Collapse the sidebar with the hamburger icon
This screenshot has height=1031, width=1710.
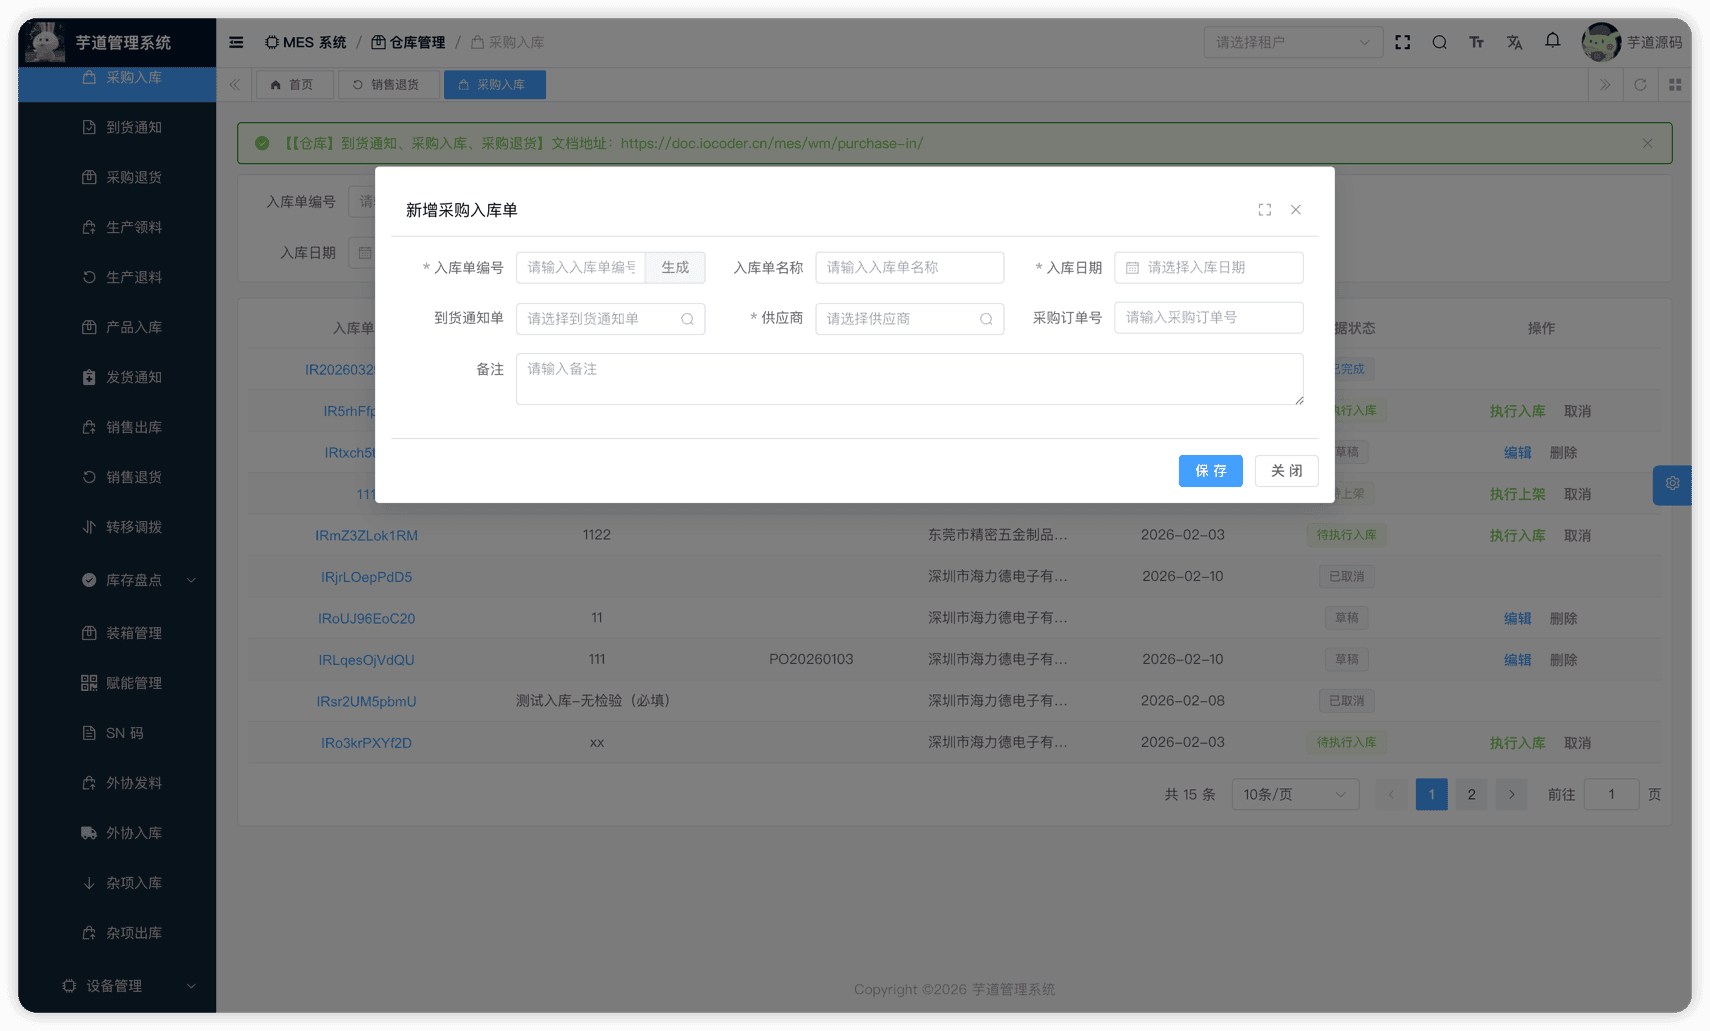(236, 42)
